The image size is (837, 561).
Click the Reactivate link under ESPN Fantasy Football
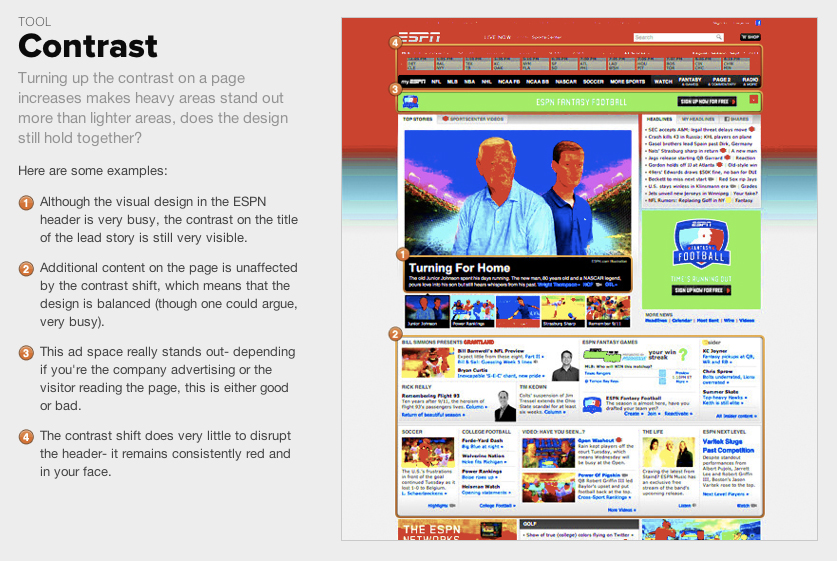(x=677, y=414)
